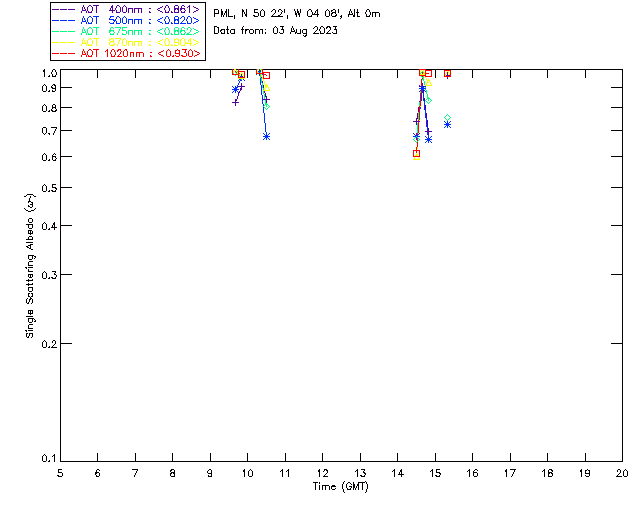Click x-axis hour label 7
Viewport: 640px width, 512px height.
click(135, 473)
